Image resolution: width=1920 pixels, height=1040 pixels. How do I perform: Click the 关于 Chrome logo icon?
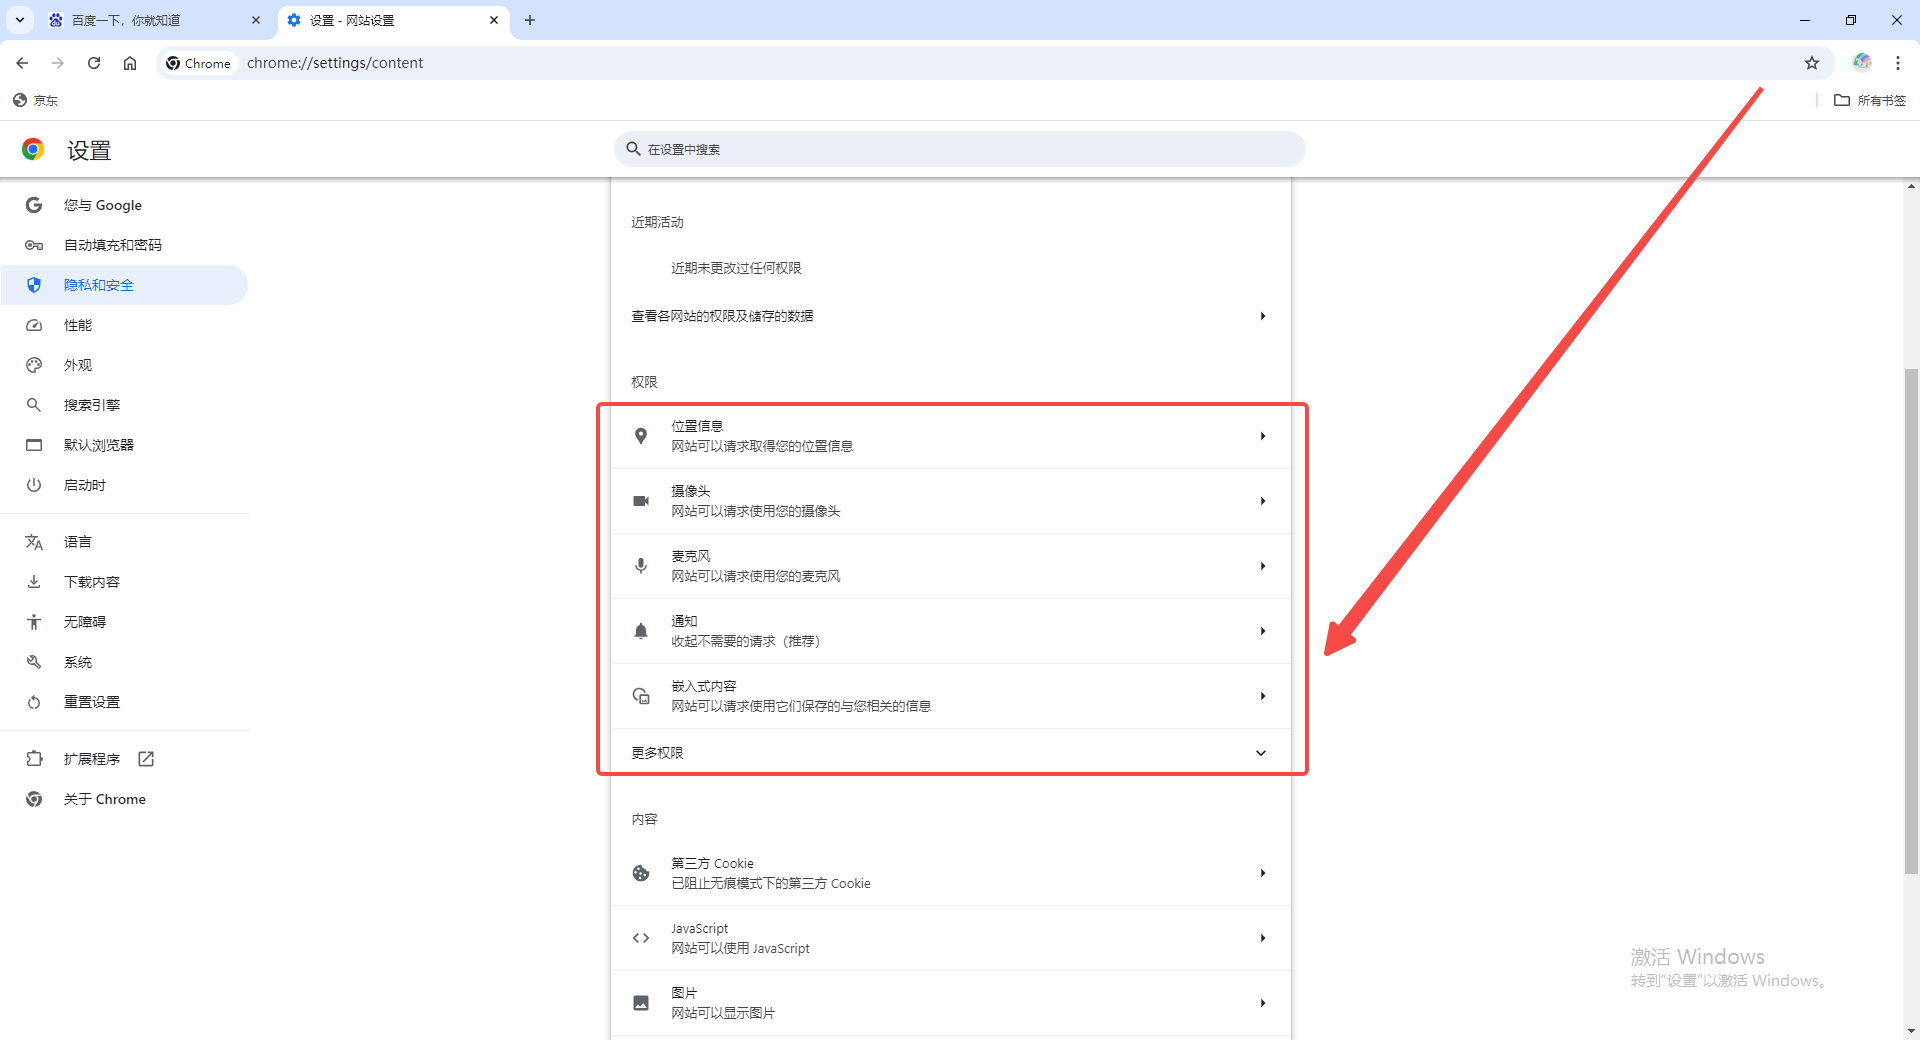34,799
